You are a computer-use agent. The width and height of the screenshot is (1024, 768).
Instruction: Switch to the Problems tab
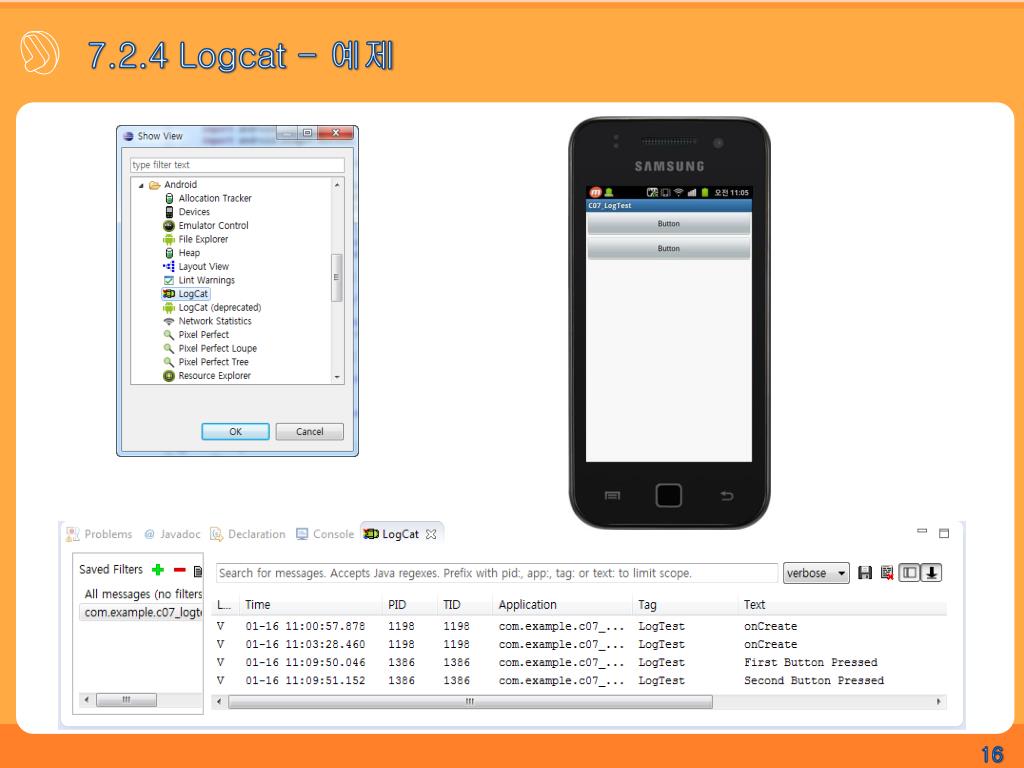click(99, 534)
